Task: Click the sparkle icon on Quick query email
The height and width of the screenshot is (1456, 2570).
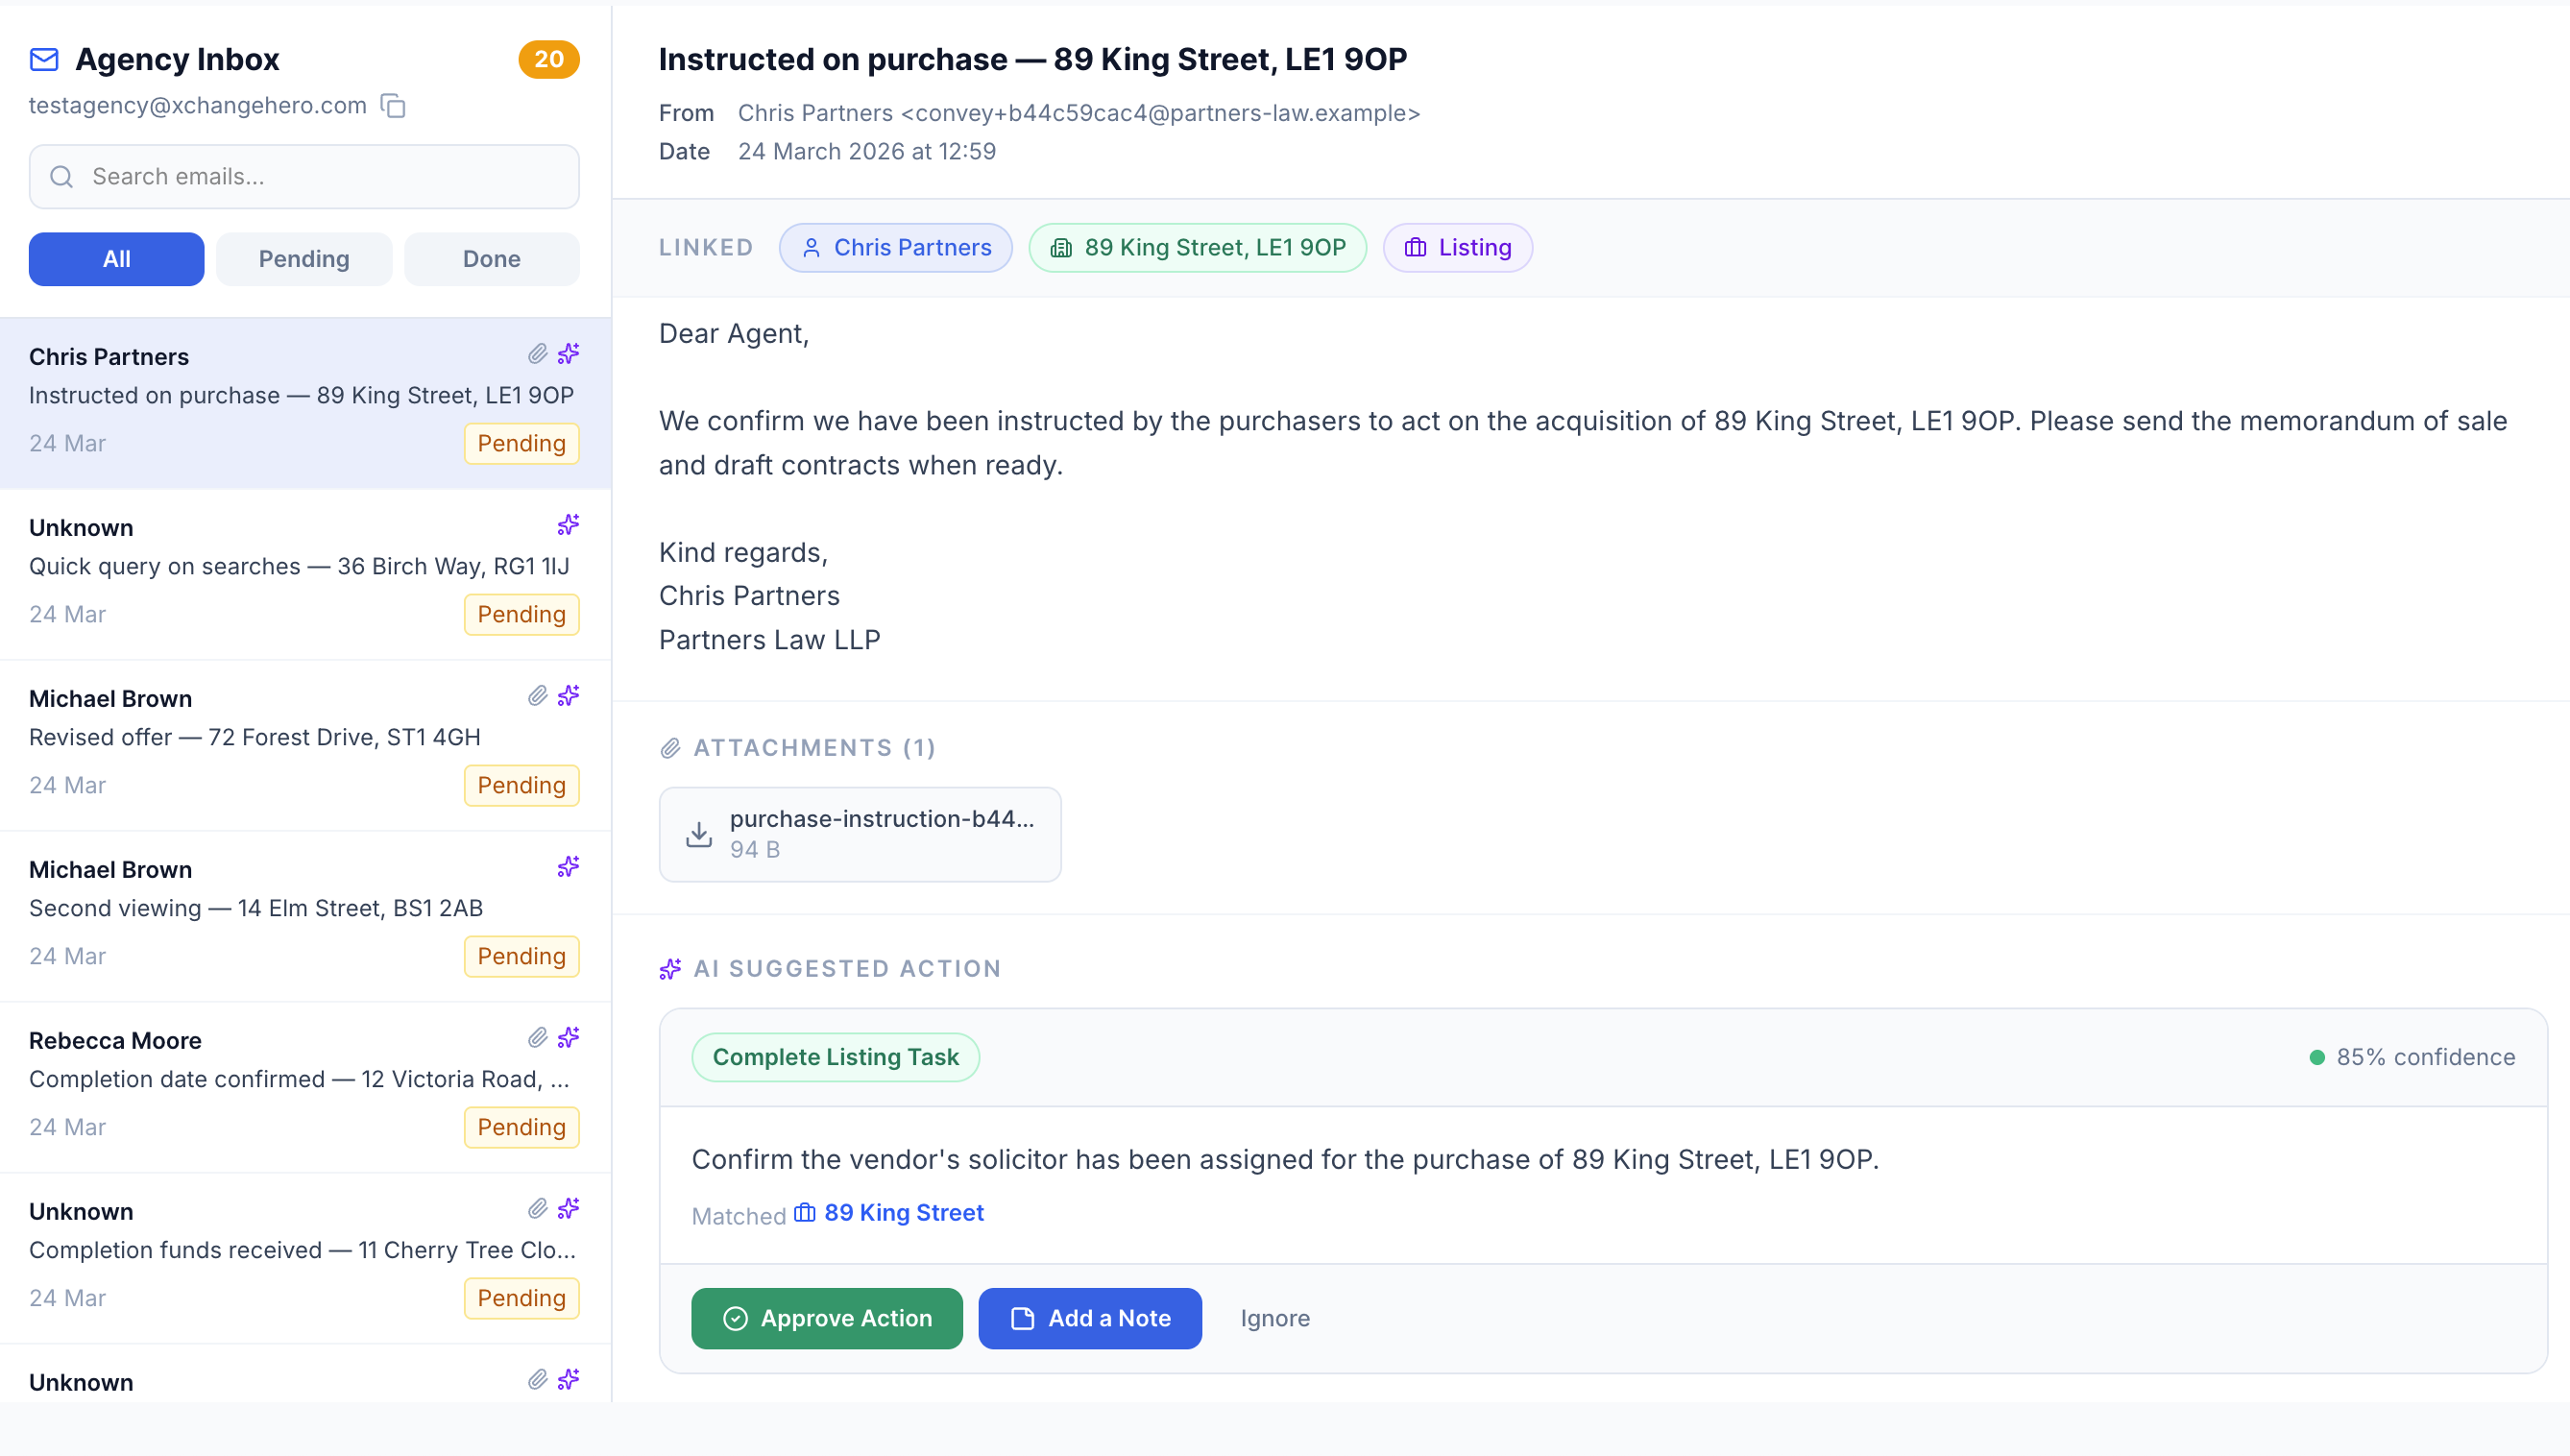Action: point(568,524)
